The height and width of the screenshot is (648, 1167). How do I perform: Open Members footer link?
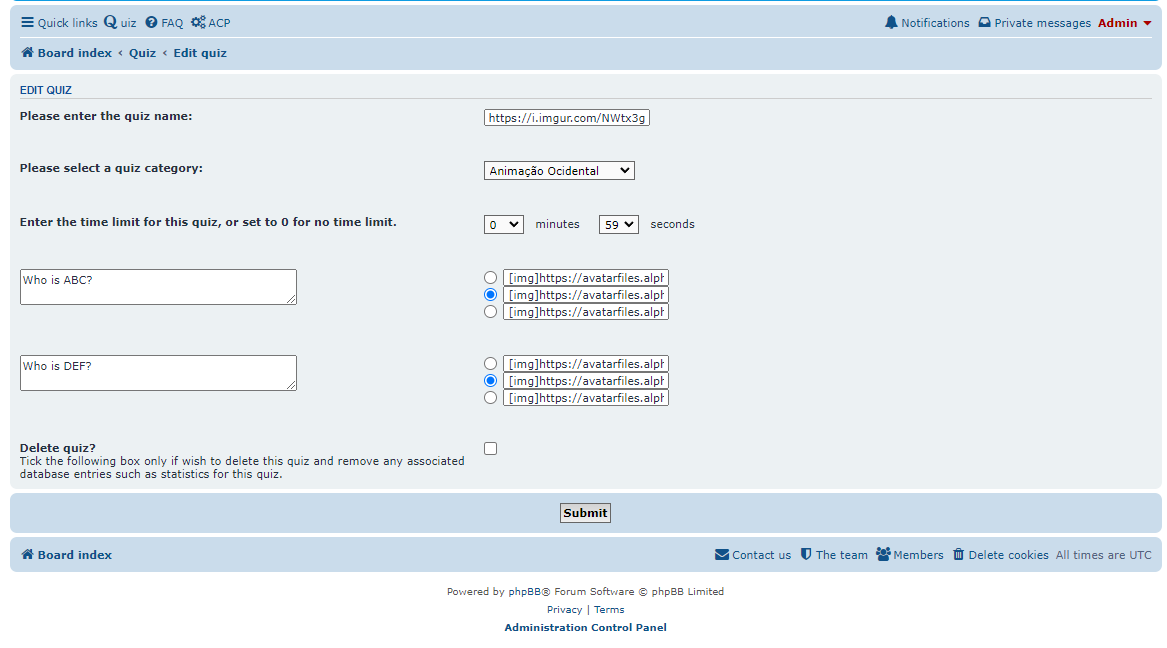click(x=909, y=555)
